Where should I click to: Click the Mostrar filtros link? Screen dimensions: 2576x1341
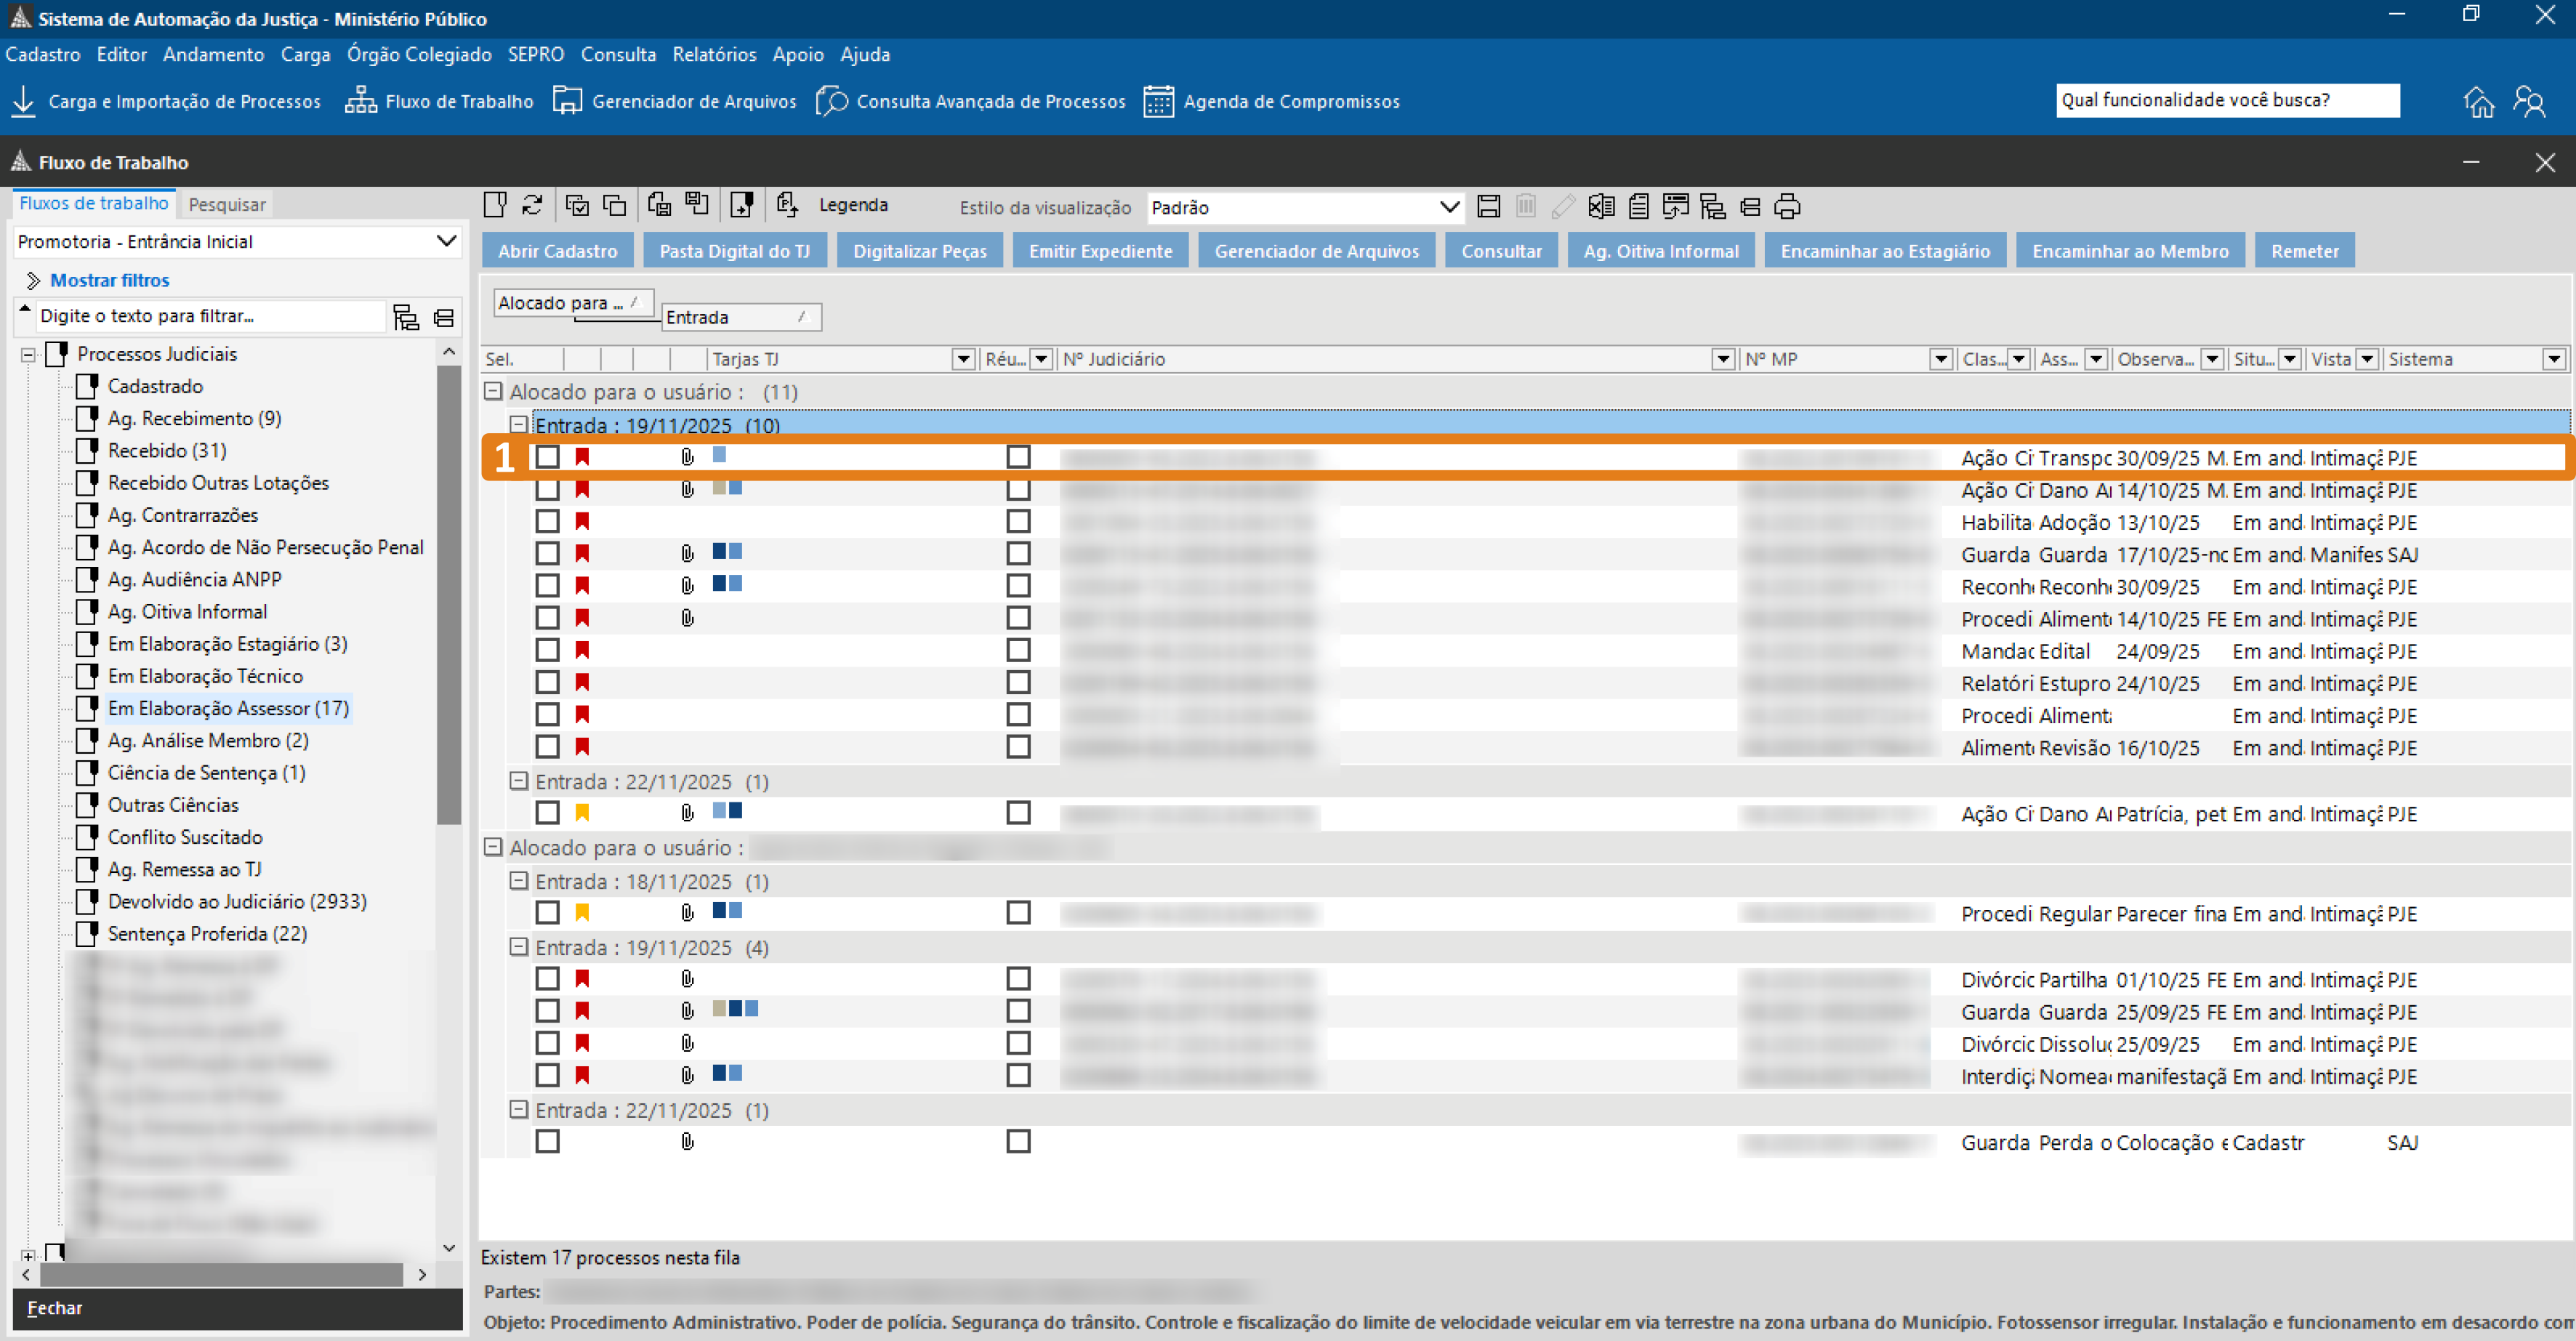pyautogui.click(x=109, y=280)
